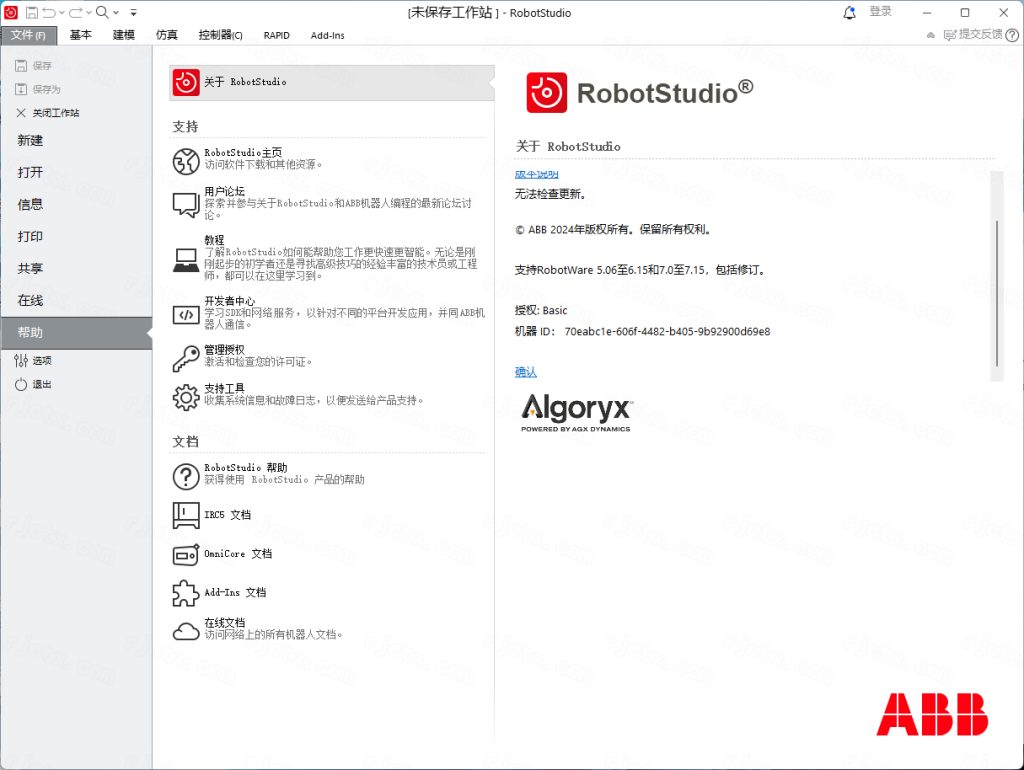Click the code icon for 开发者中心
The image size is (1024, 770).
(186, 315)
